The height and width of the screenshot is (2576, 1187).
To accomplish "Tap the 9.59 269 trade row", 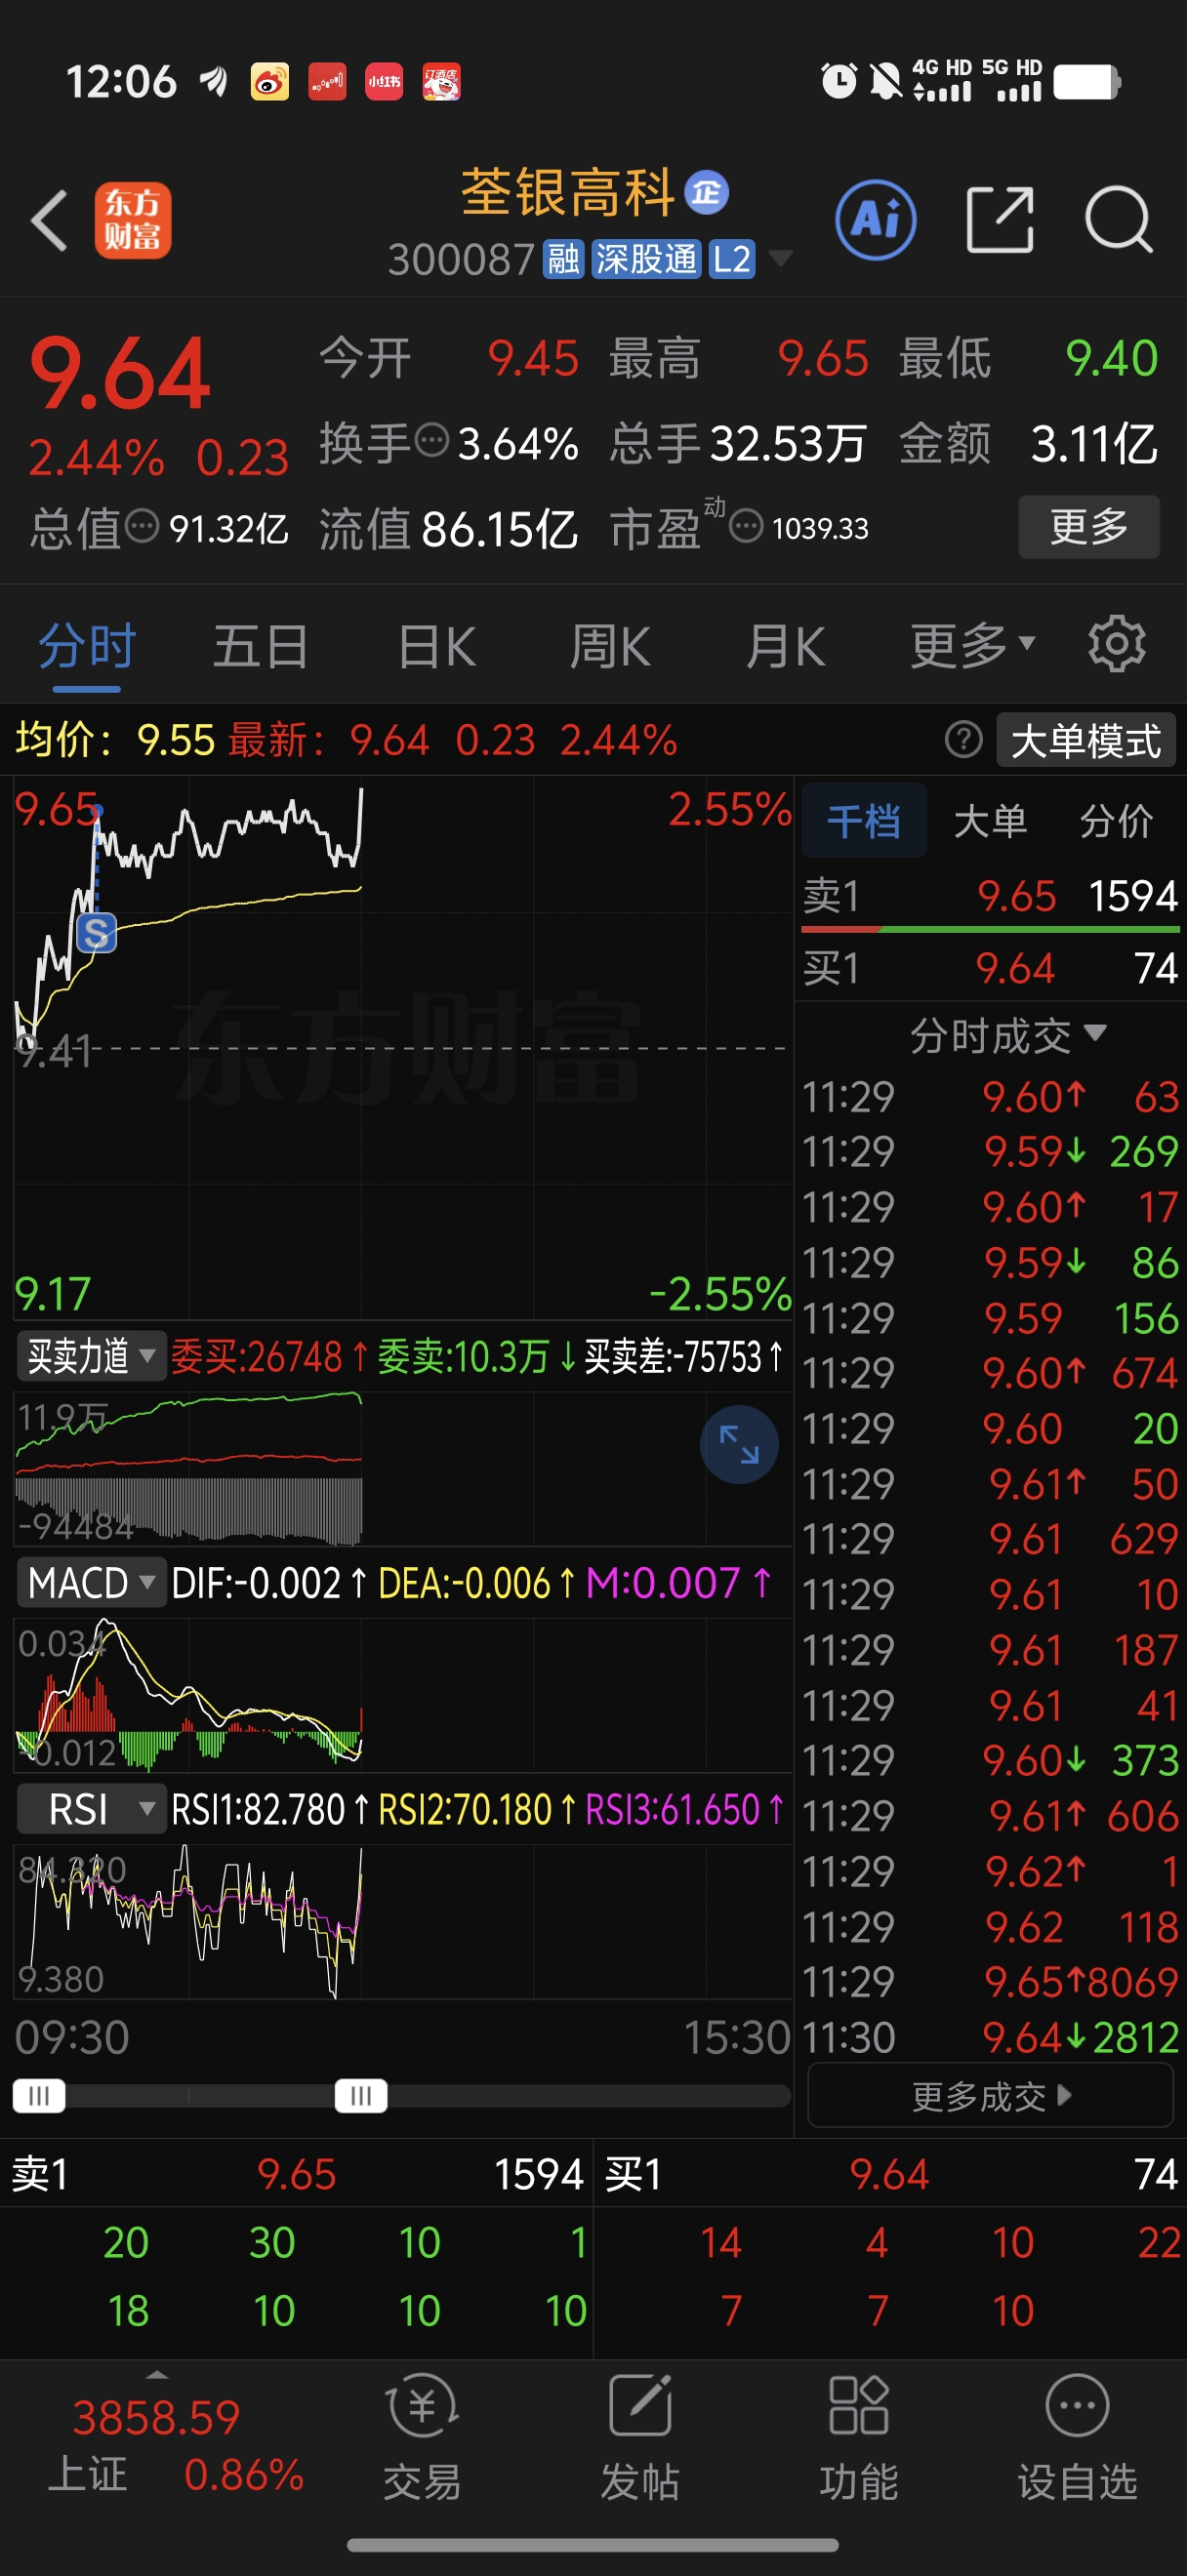I will click(x=990, y=1151).
